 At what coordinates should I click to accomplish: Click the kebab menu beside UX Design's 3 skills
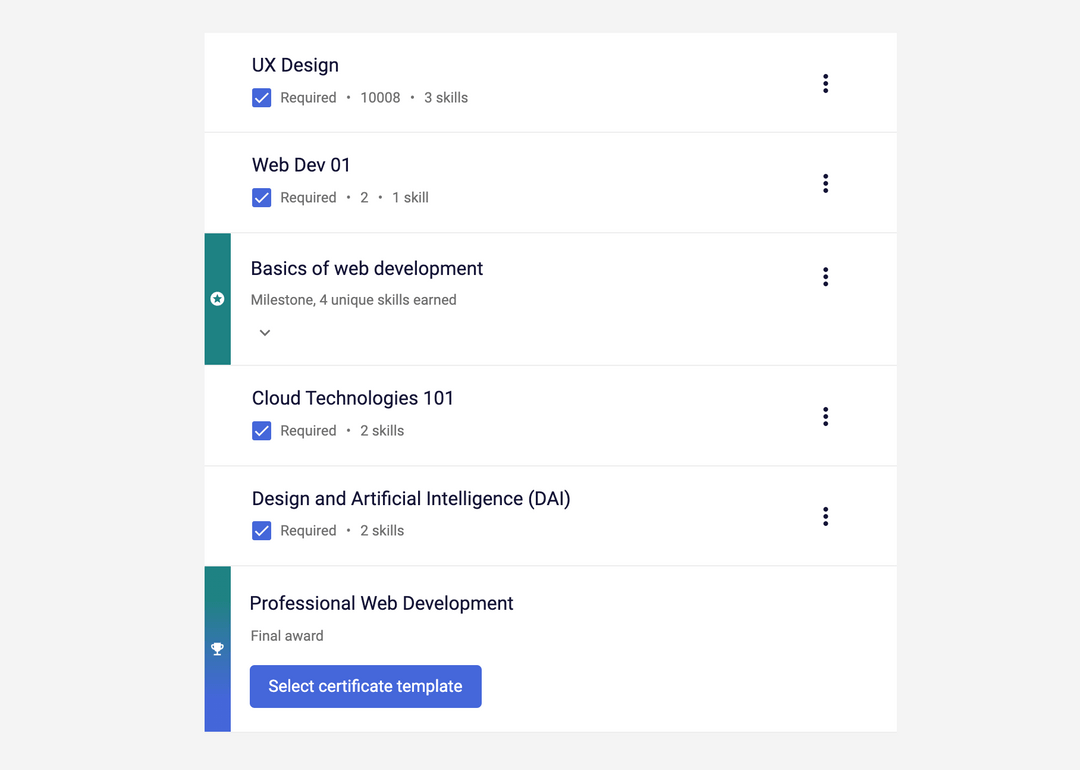825,84
